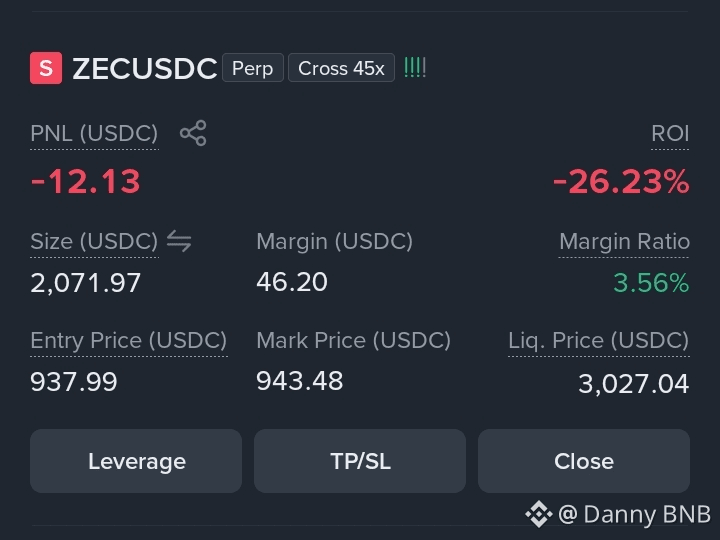This screenshot has height=540, width=720.
Task: Click the Perp contract tag
Action: (253, 68)
